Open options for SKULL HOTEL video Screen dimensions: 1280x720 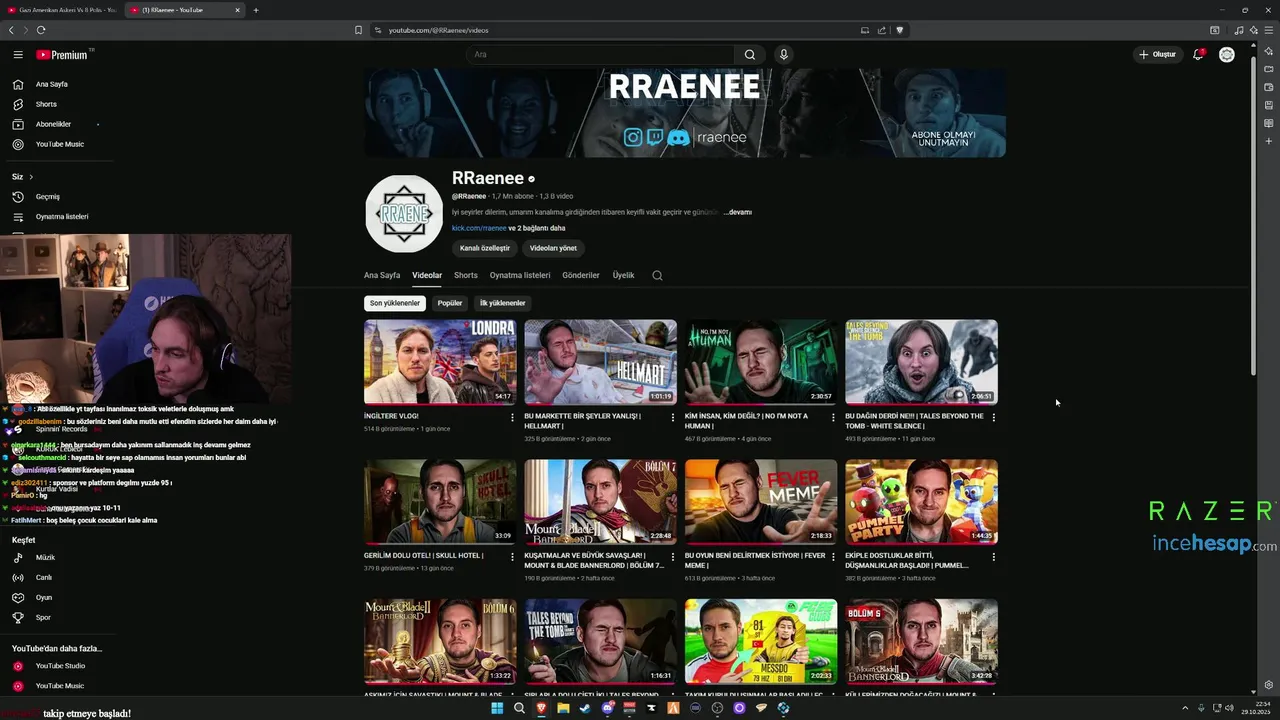[x=512, y=557]
